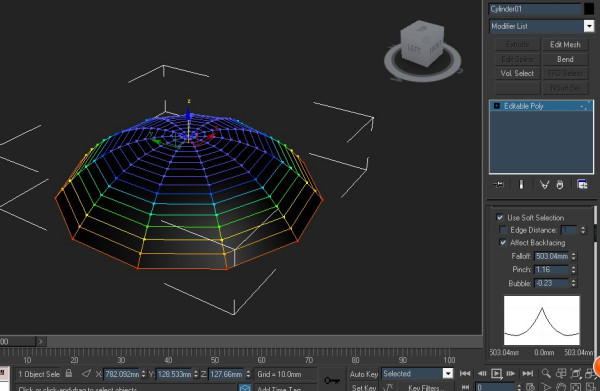This screenshot has height=391, width=600.
Task: Open the Selected key filter dropdown
Action: point(448,373)
